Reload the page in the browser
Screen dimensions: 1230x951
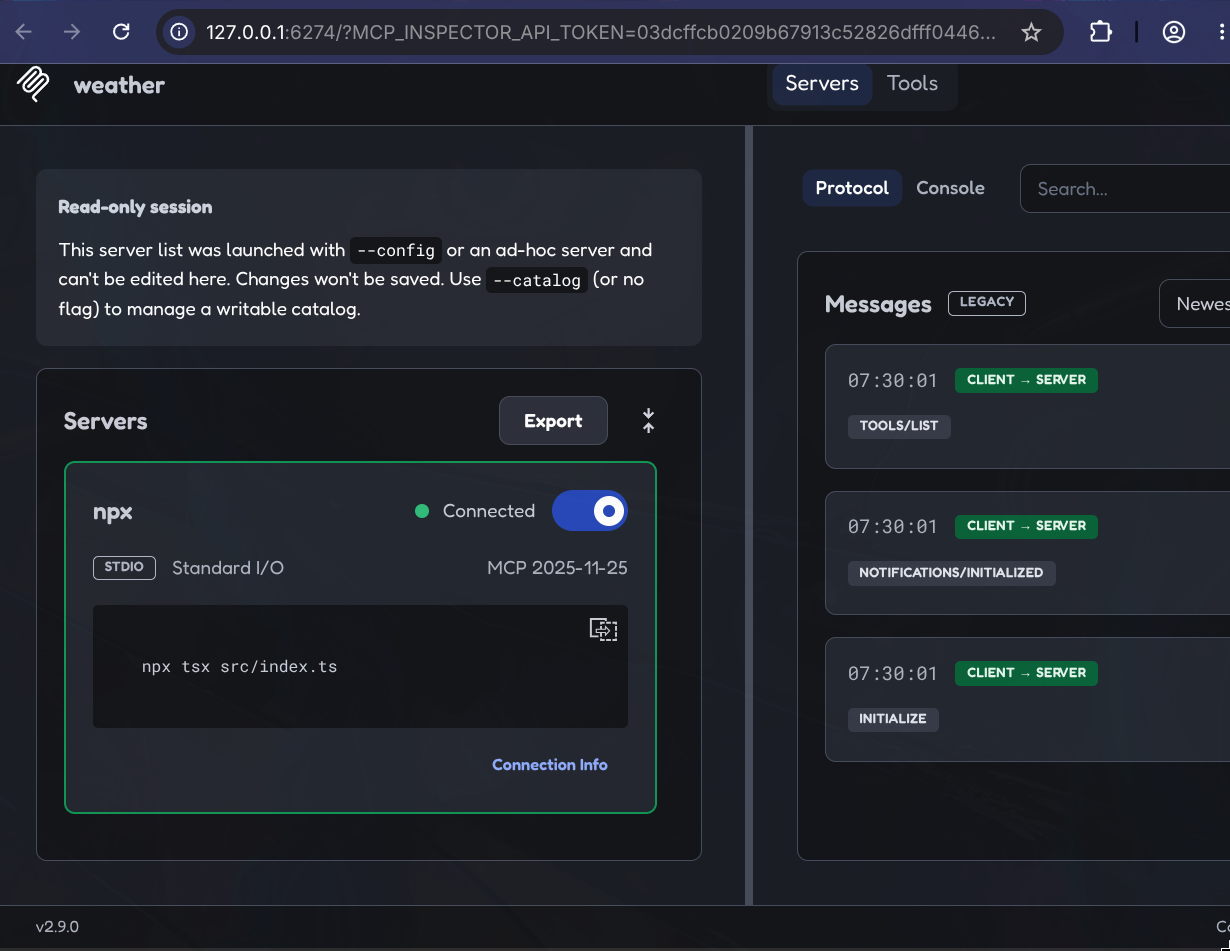[121, 32]
